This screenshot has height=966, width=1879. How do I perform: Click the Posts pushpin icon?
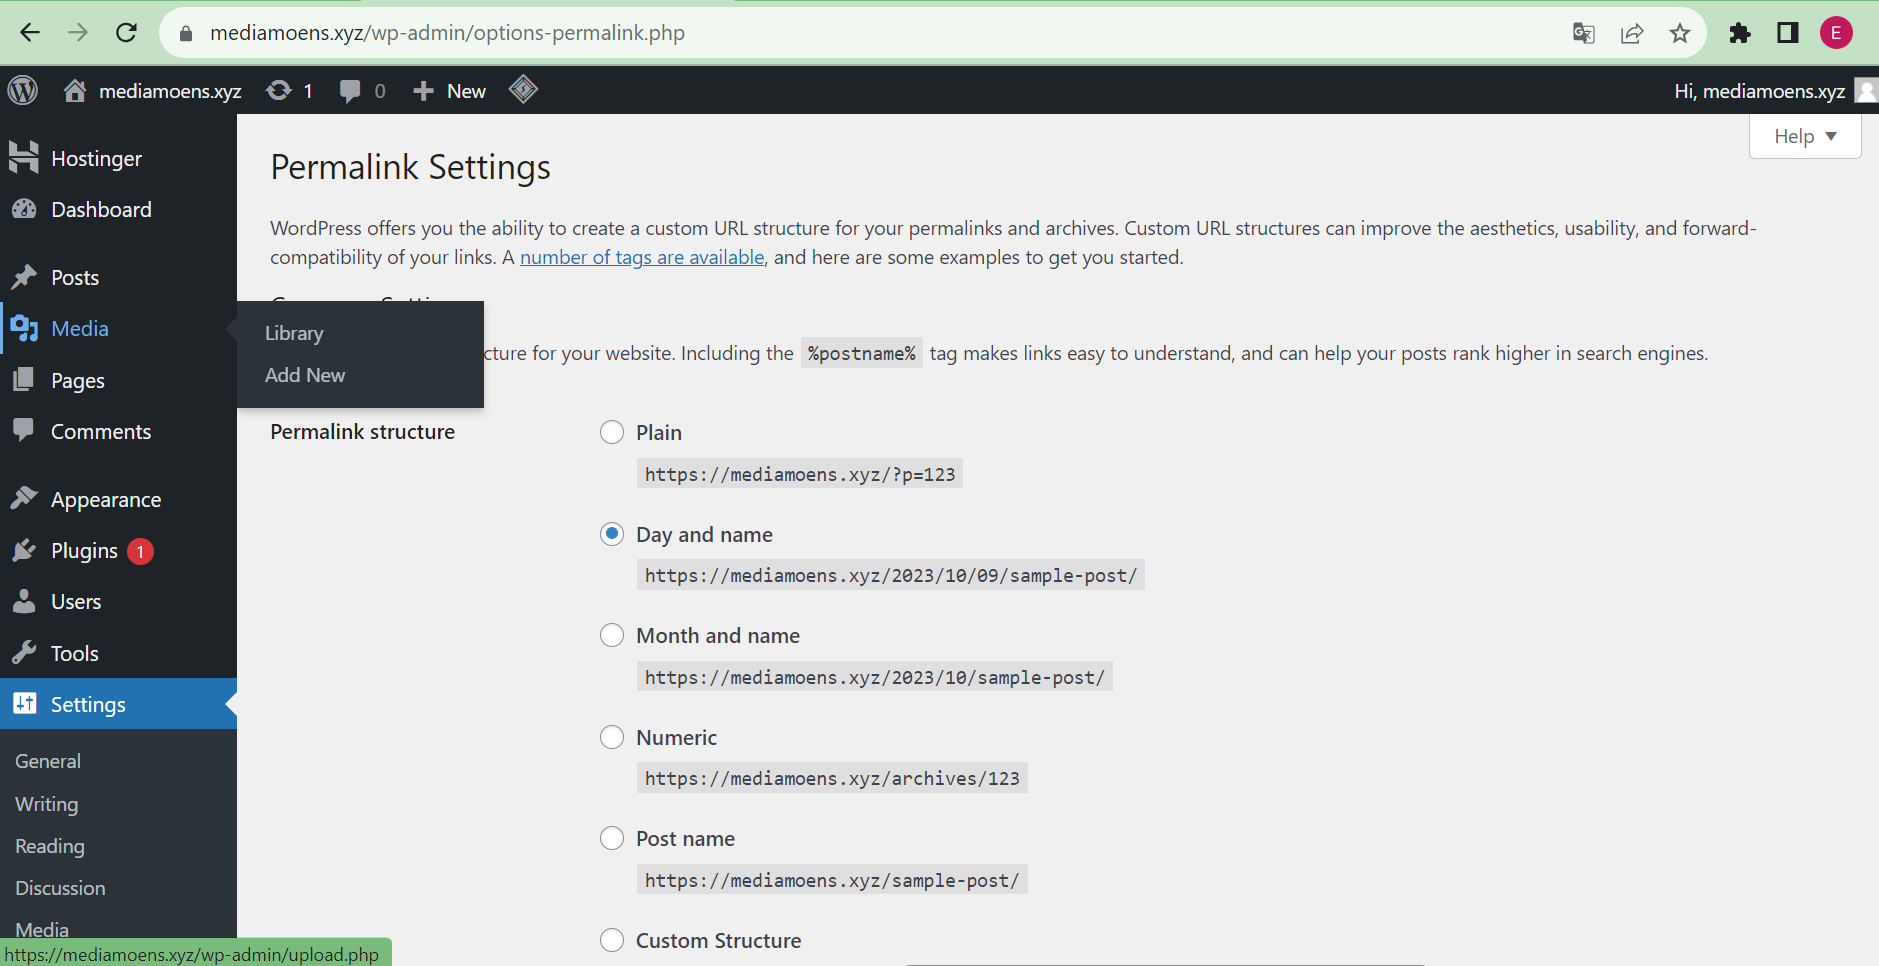[24, 277]
